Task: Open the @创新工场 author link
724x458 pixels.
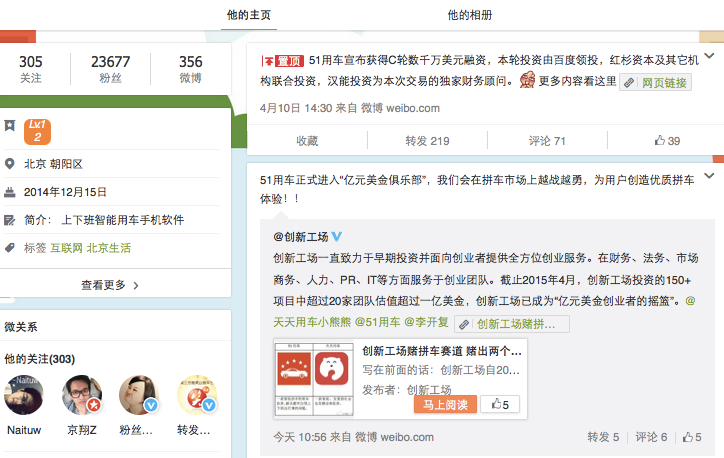Action: point(301,237)
